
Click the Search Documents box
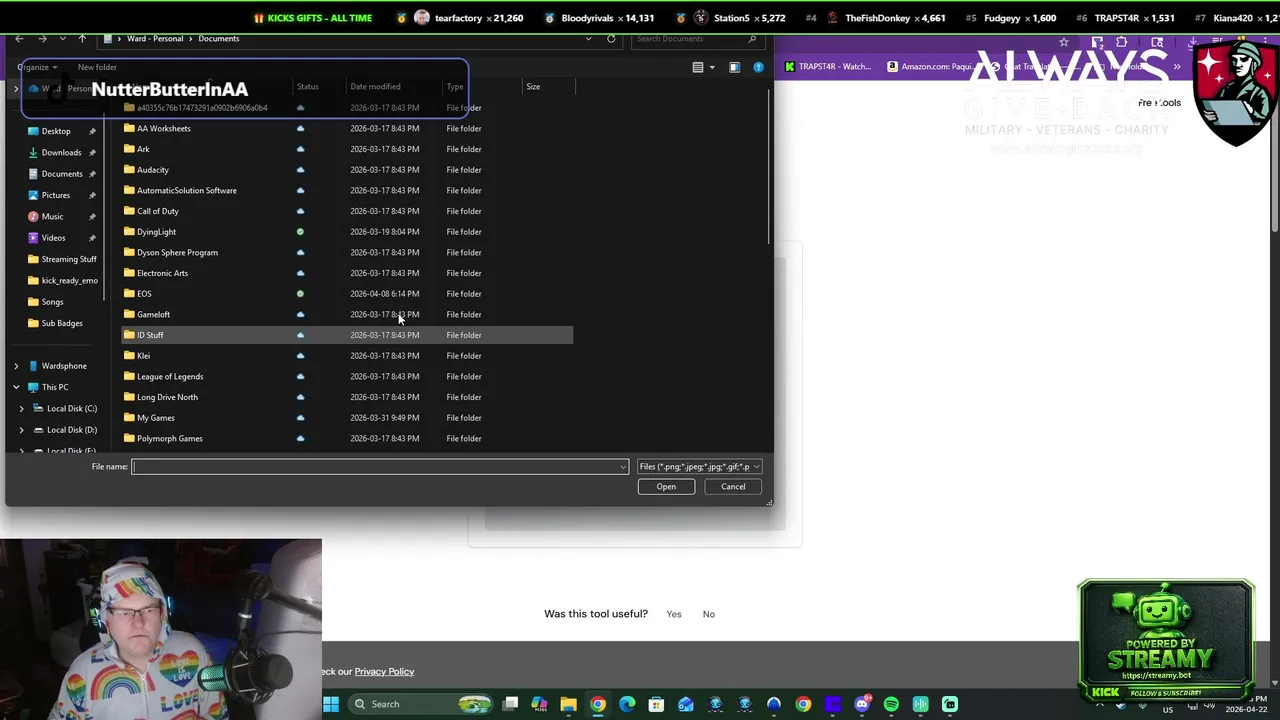click(x=697, y=39)
